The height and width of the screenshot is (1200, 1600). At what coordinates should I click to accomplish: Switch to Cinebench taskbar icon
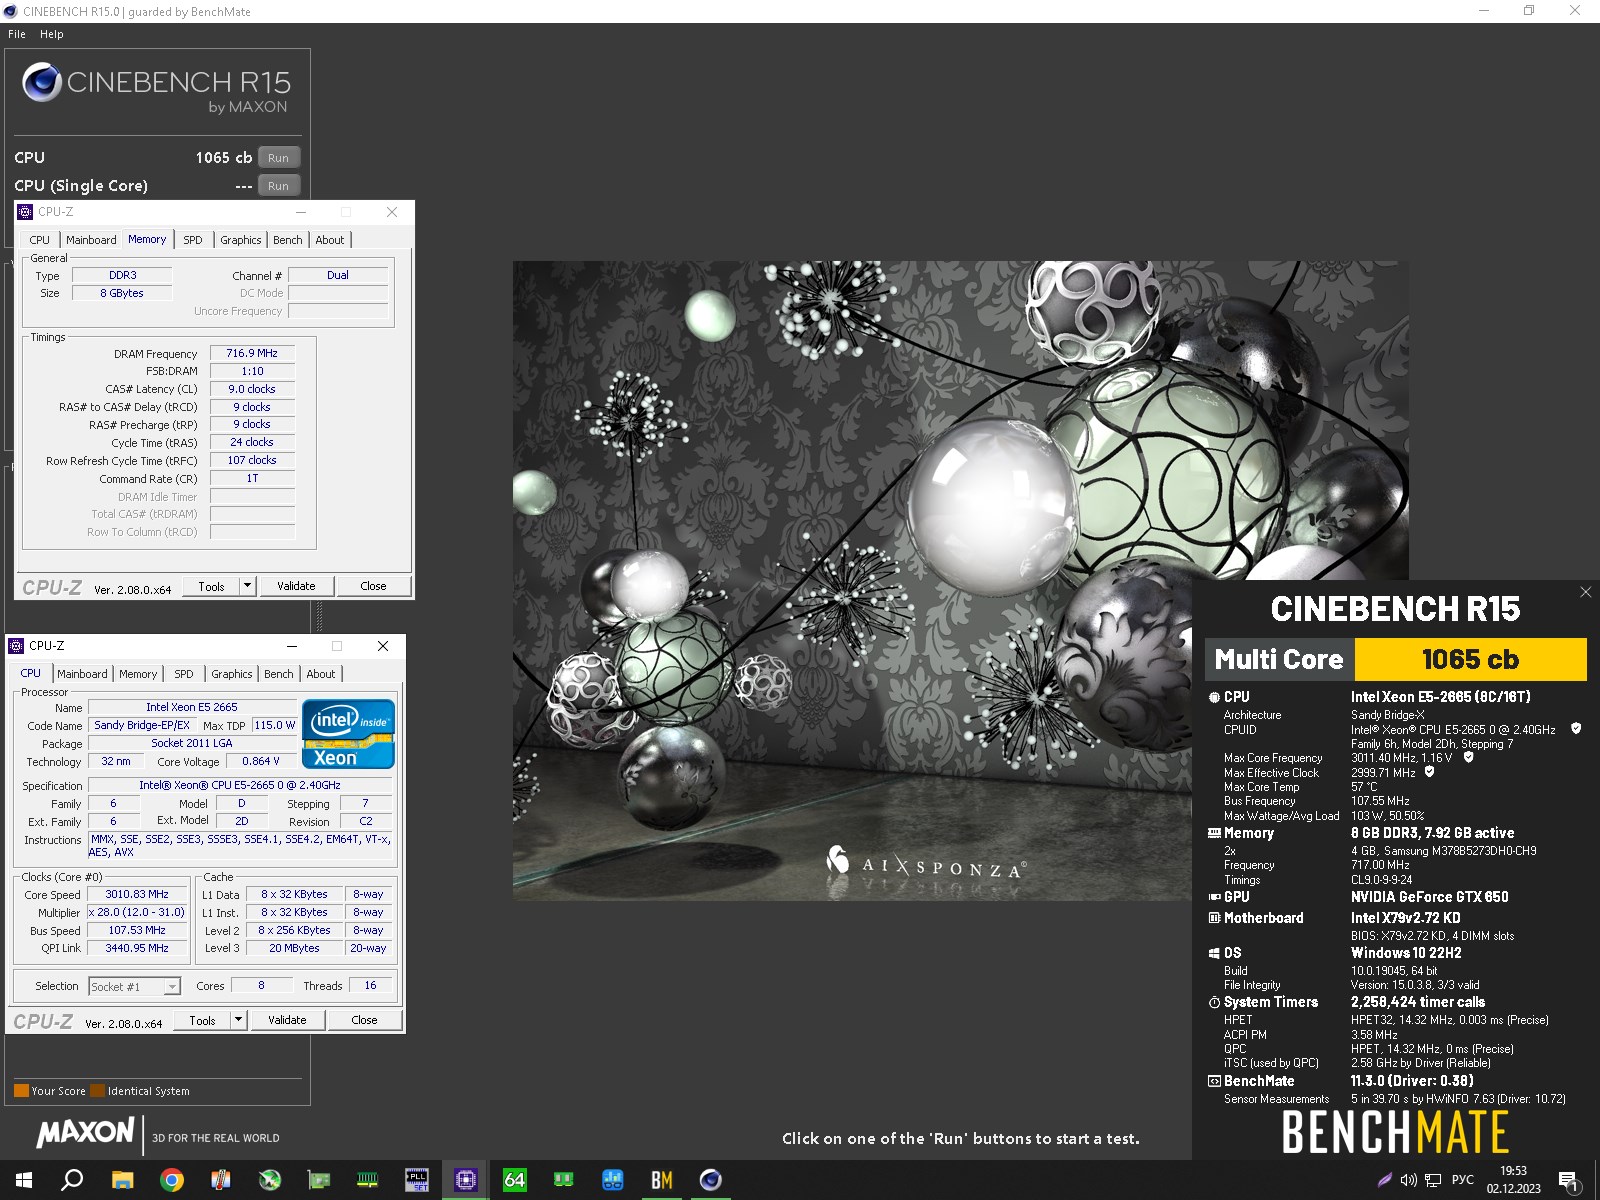711,1180
